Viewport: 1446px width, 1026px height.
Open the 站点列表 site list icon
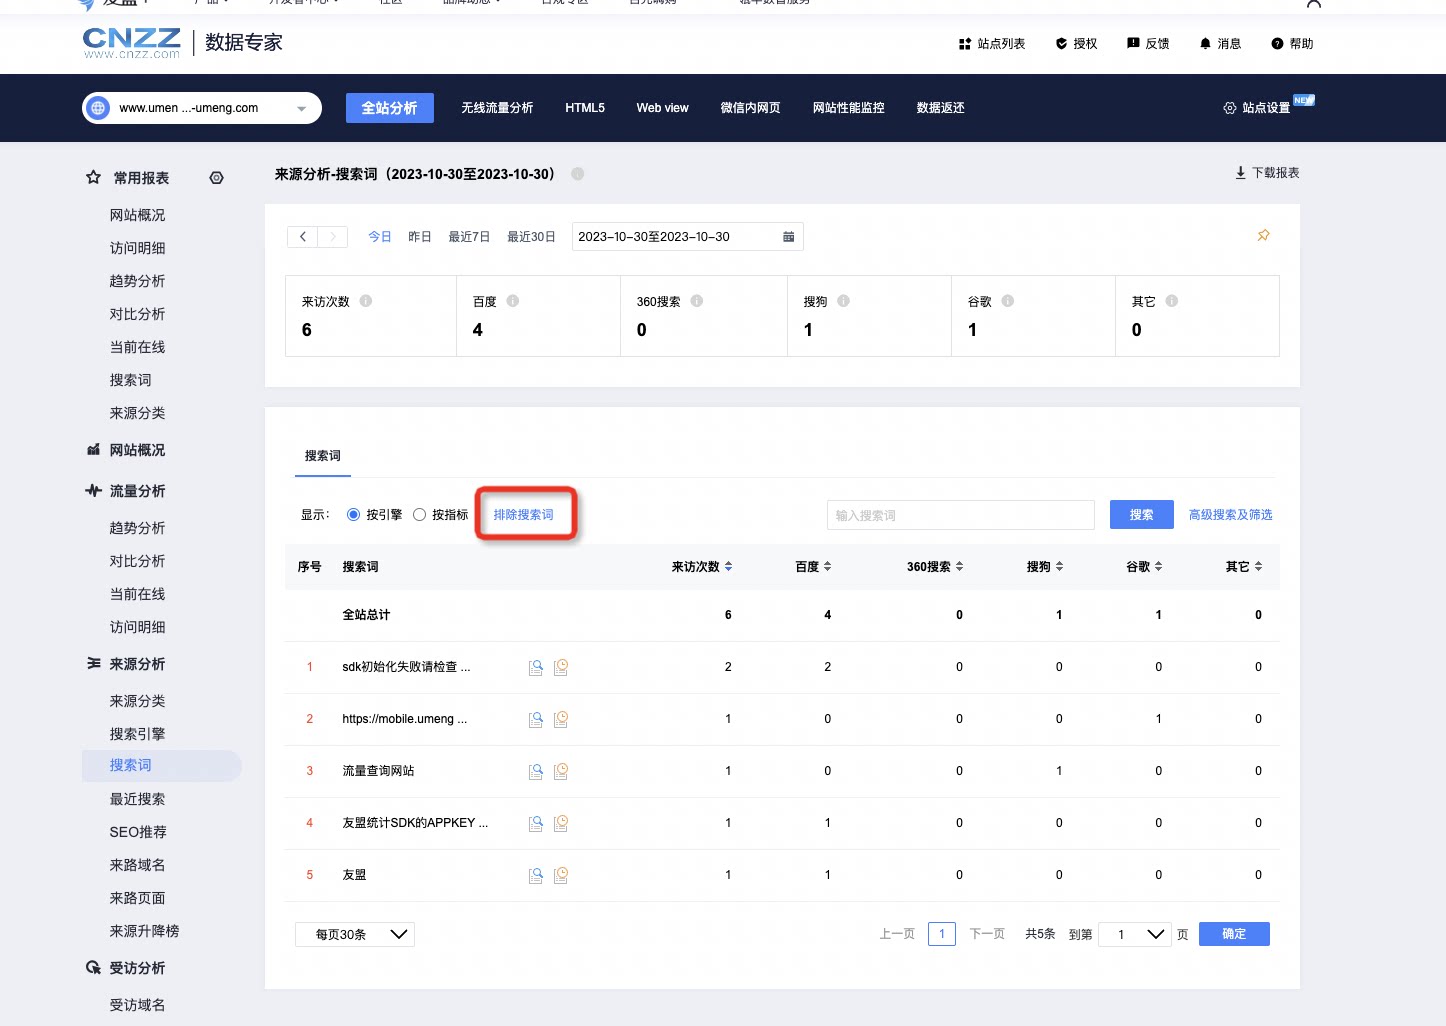click(x=965, y=44)
